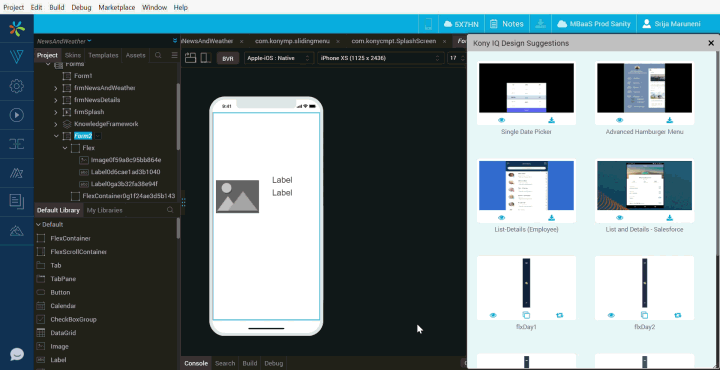720x370 pixels.
Task: Click the run/play icon in left sidebar
Action: coord(17,115)
